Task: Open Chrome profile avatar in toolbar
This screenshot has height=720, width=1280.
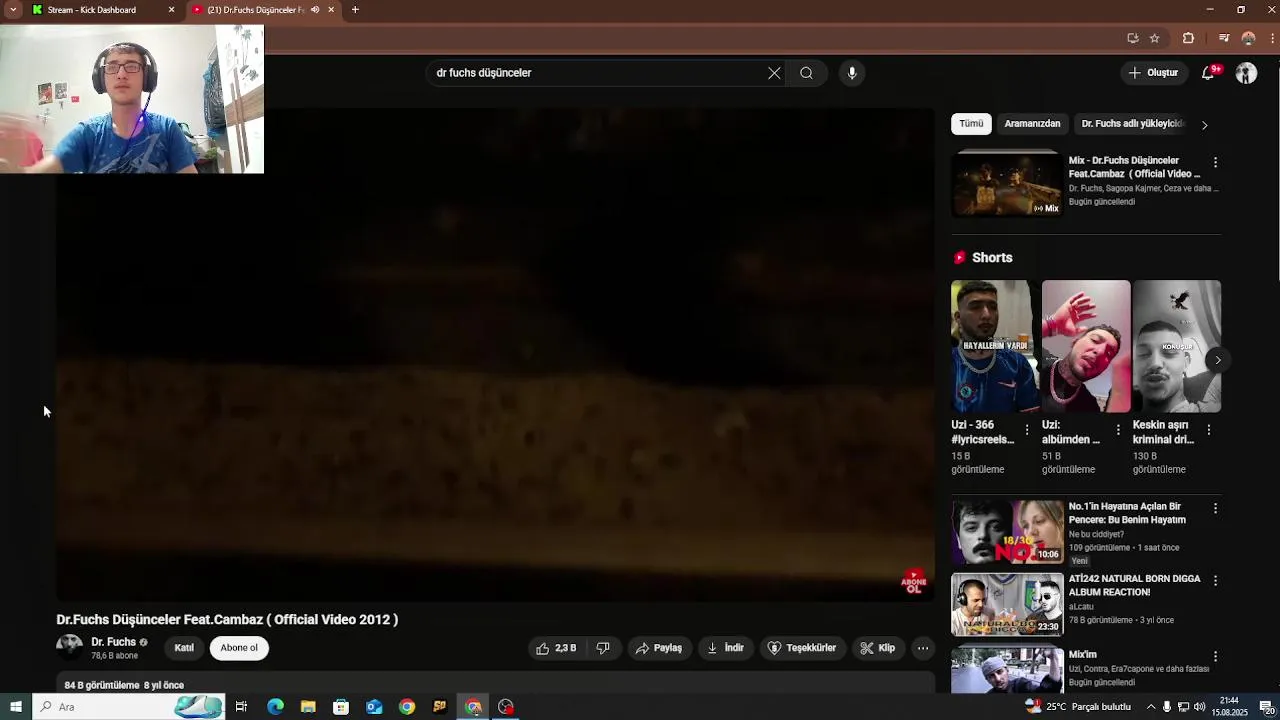Action: [x=1248, y=38]
